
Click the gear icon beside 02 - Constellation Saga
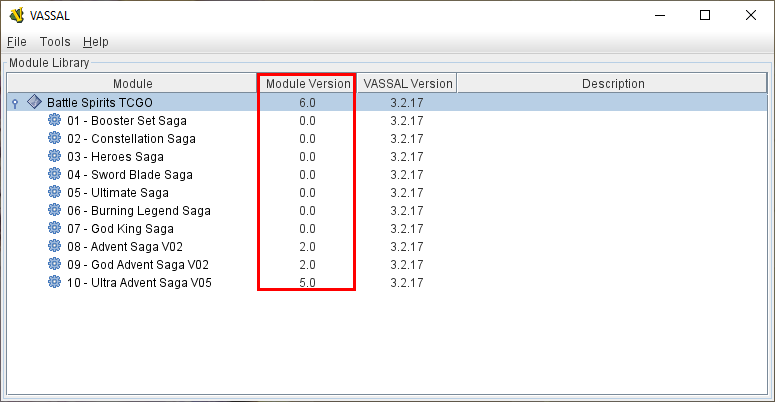coord(54,138)
